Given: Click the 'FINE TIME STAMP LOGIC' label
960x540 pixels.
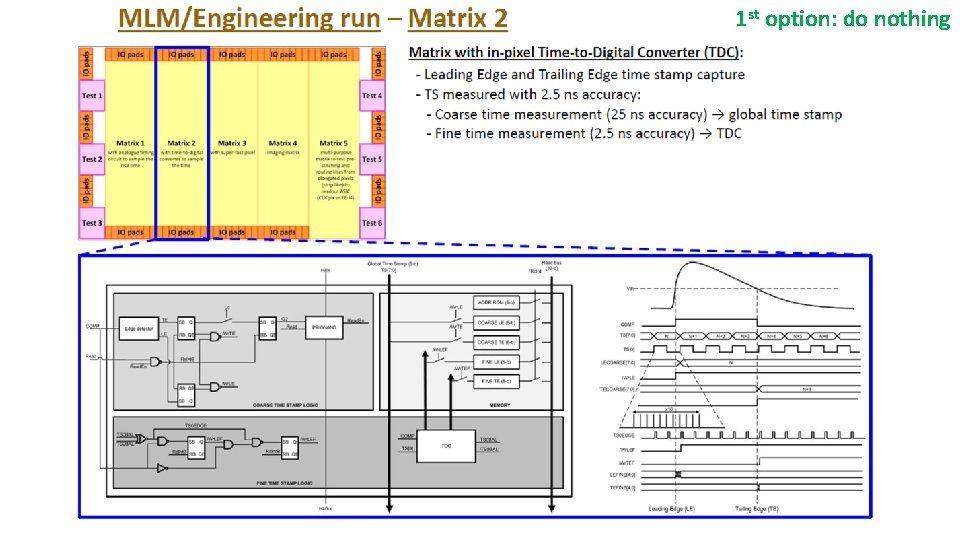Looking at the screenshot, I should coord(284,483).
